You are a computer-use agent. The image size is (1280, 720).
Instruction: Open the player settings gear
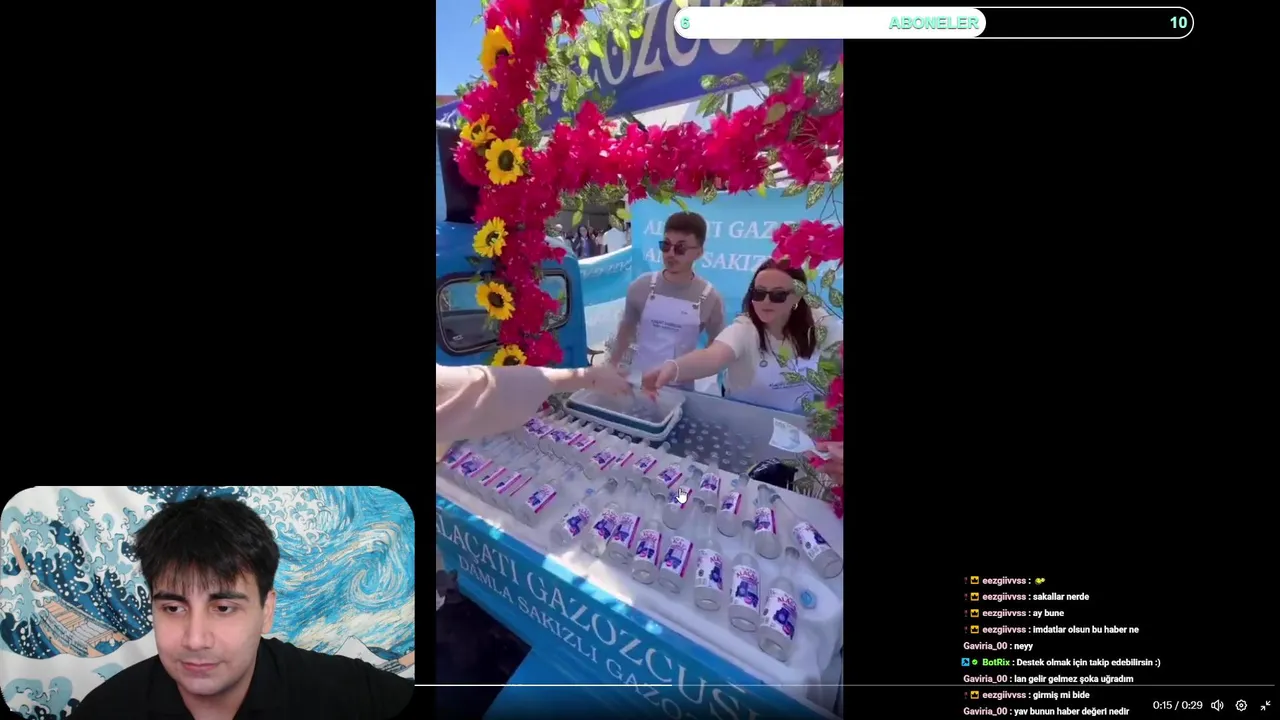pyautogui.click(x=1241, y=705)
